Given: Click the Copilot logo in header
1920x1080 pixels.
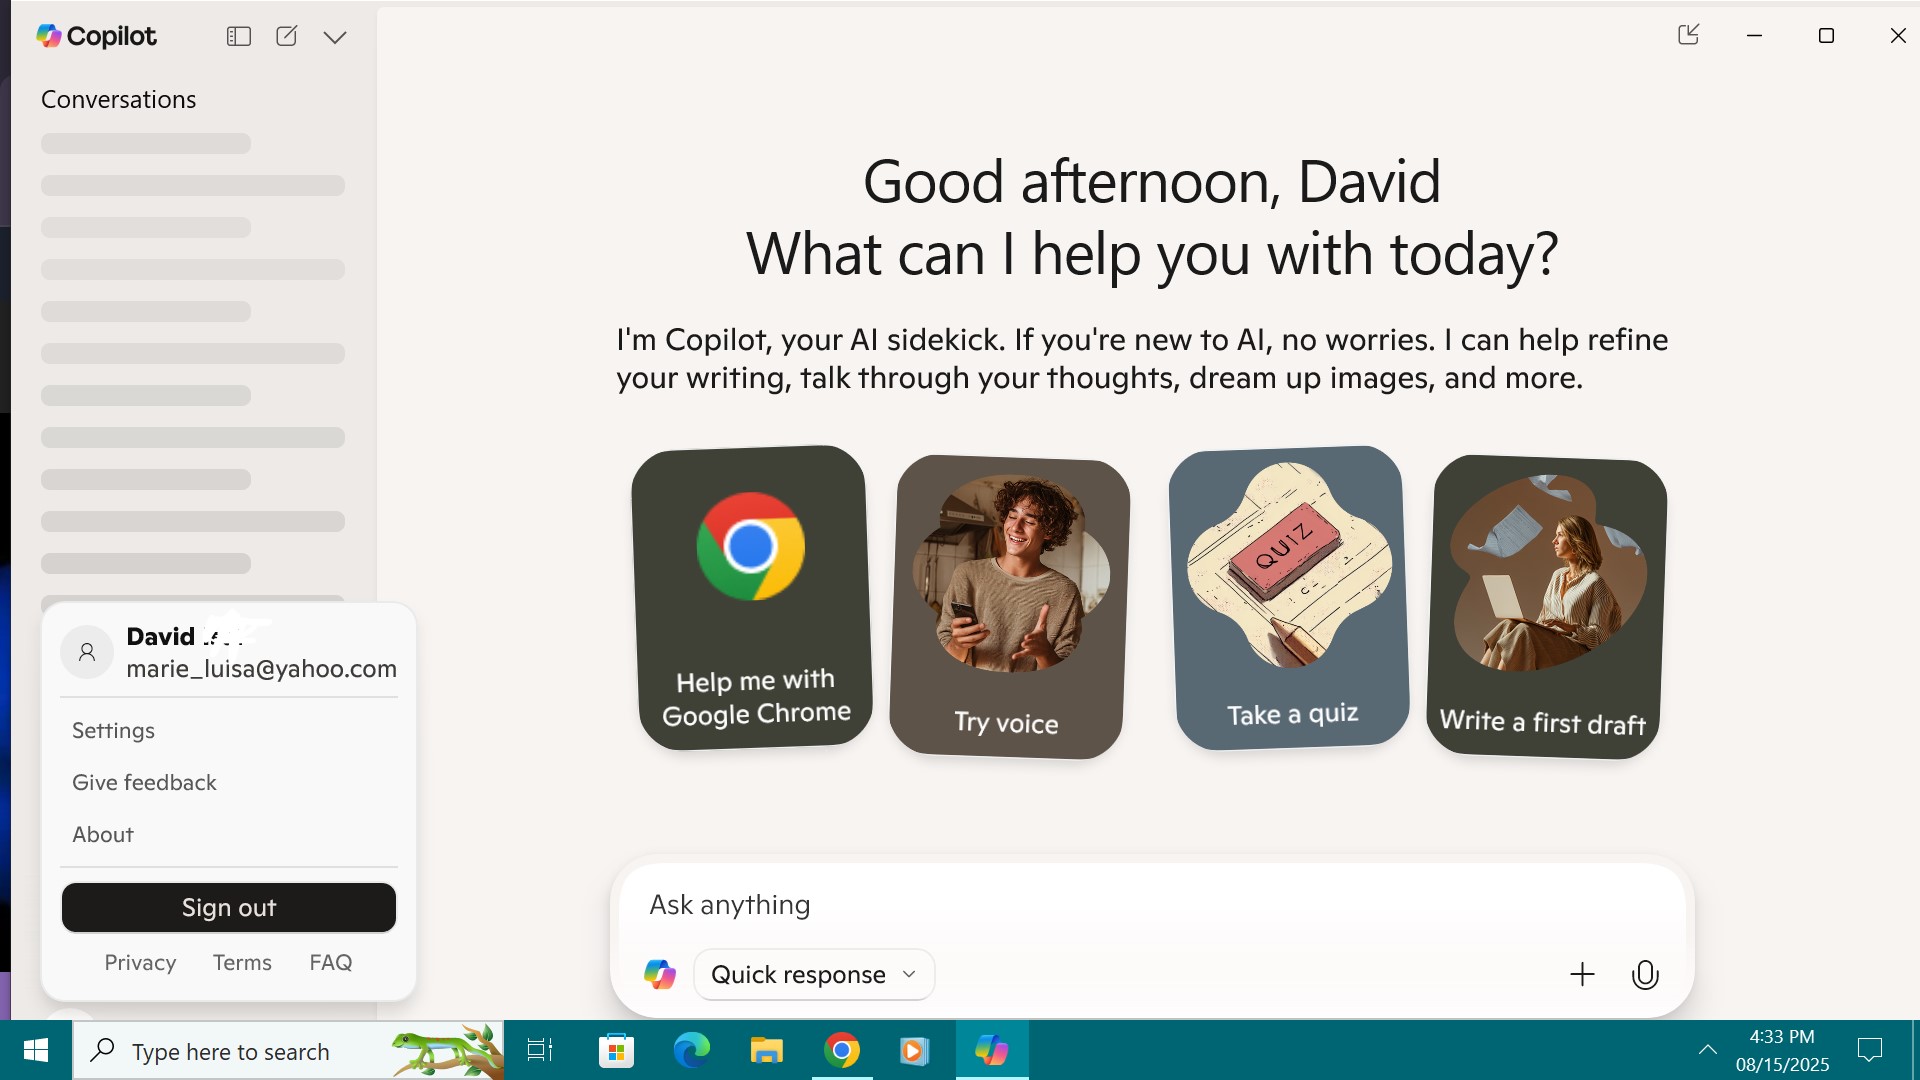Looking at the screenshot, I should [97, 37].
